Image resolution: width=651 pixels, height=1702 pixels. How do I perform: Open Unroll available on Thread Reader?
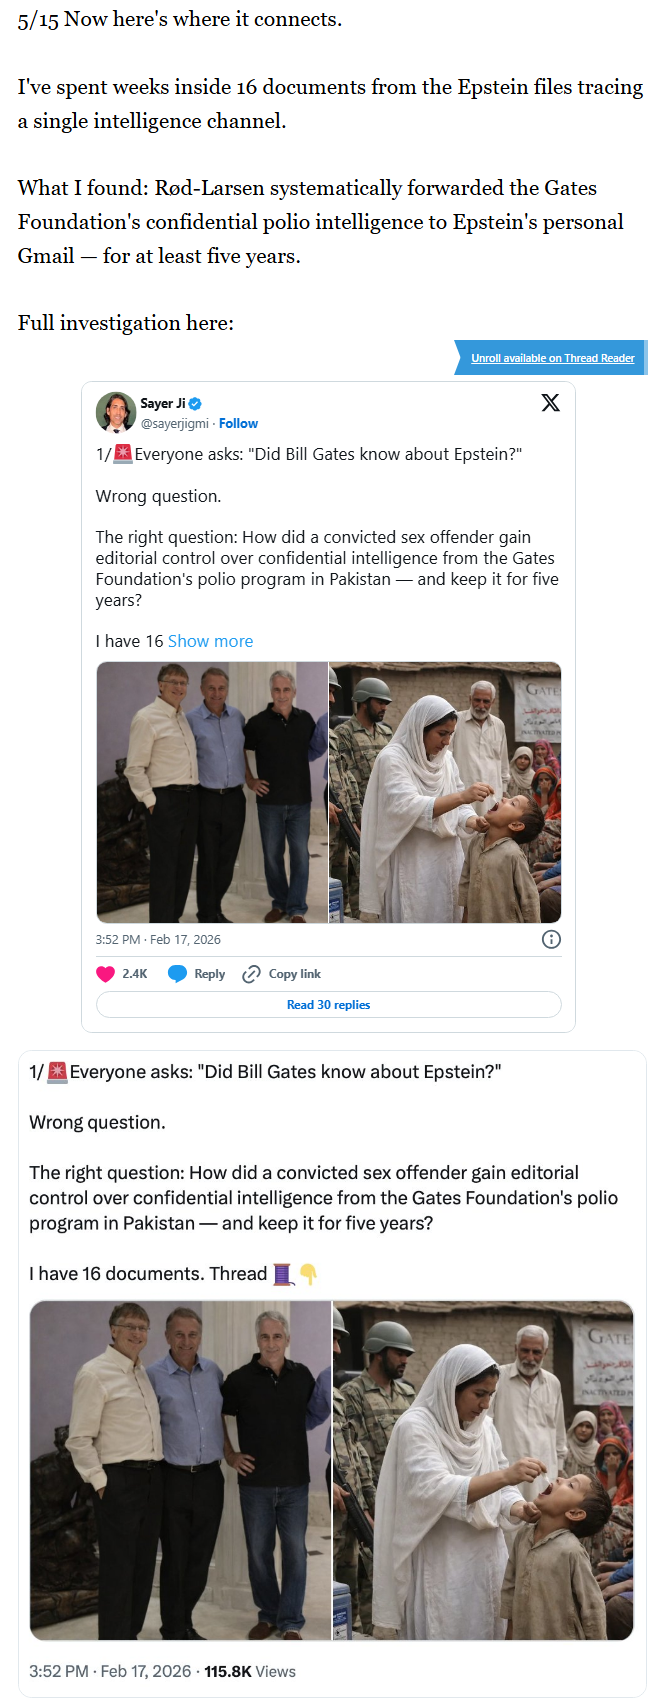pyautogui.click(x=552, y=358)
